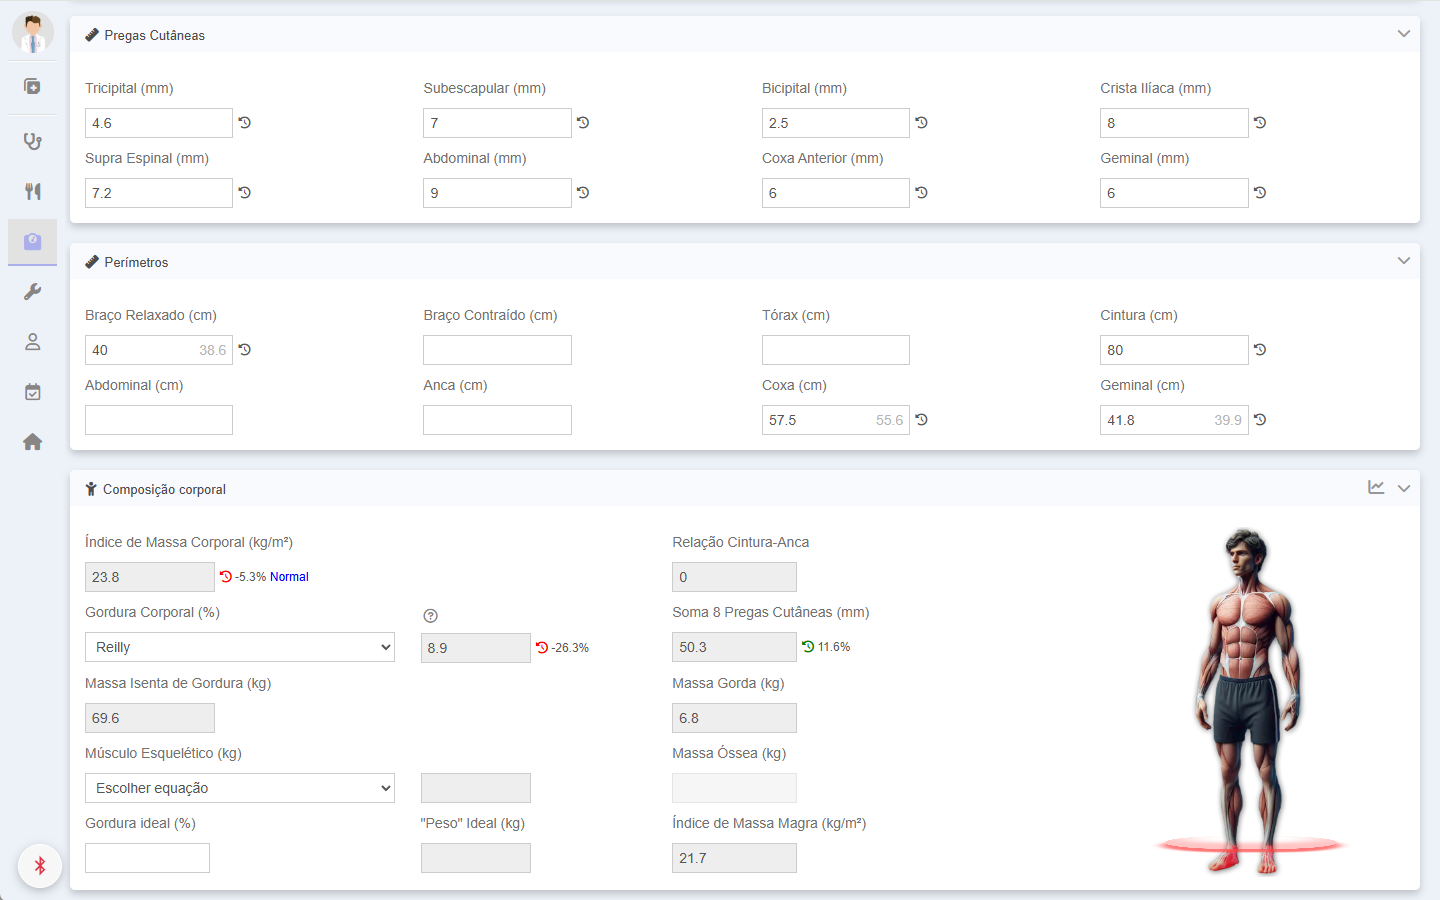The width and height of the screenshot is (1440, 900).
Task: Click the Geminal (mm) skinfold input
Action: point(1174,193)
